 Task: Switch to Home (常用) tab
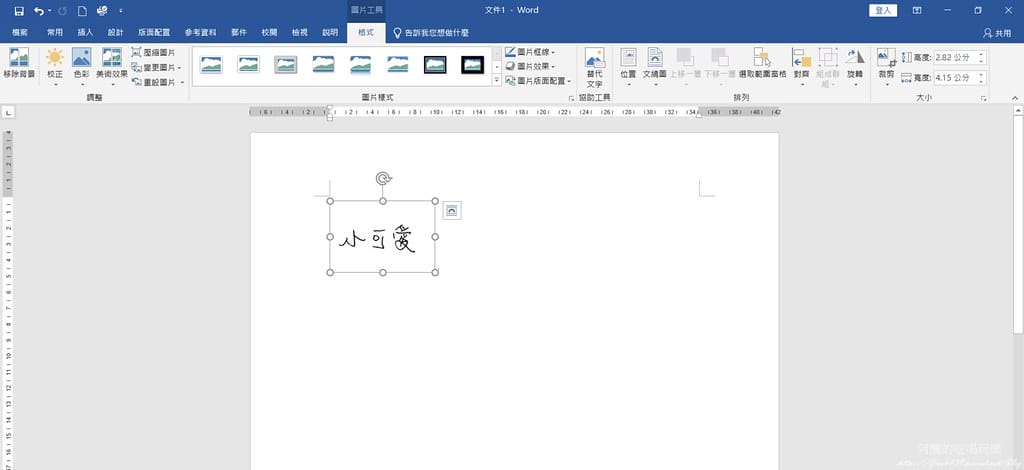click(55, 33)
